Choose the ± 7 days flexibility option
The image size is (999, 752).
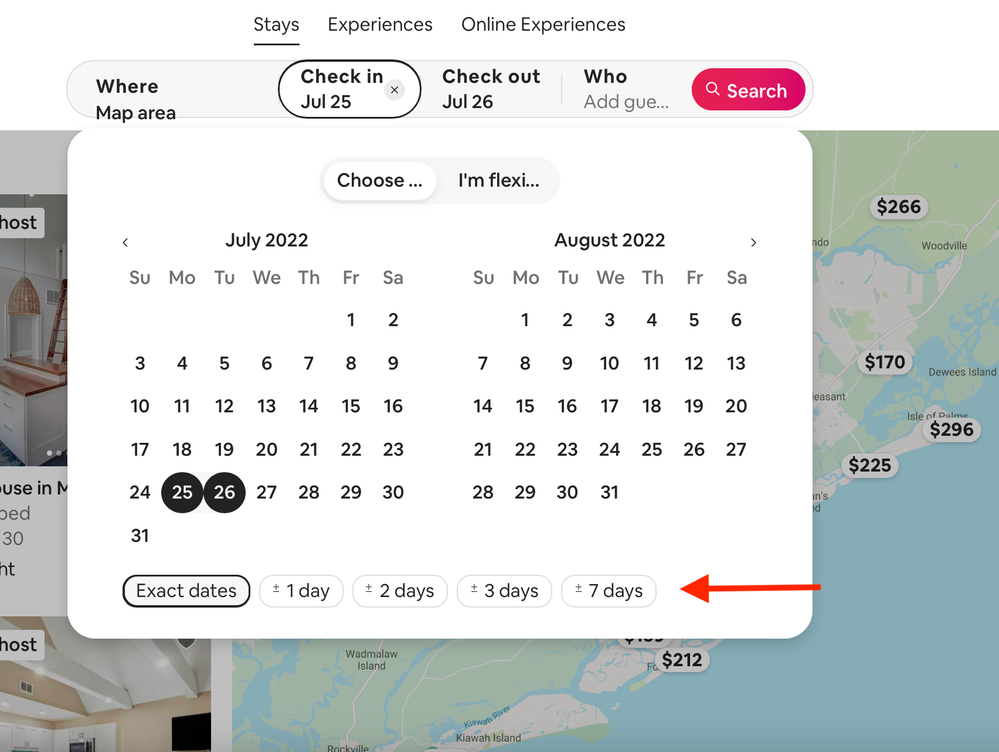click(608, 591)
